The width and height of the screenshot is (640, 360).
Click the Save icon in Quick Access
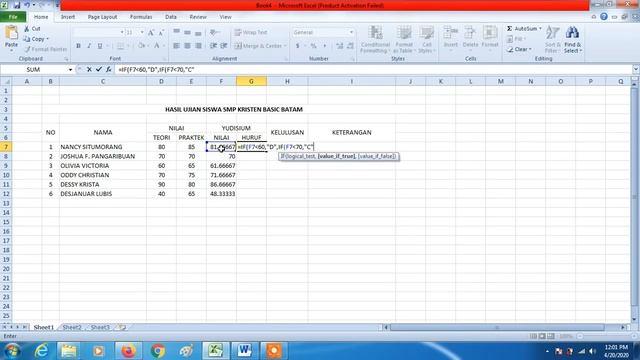(17, 5)
